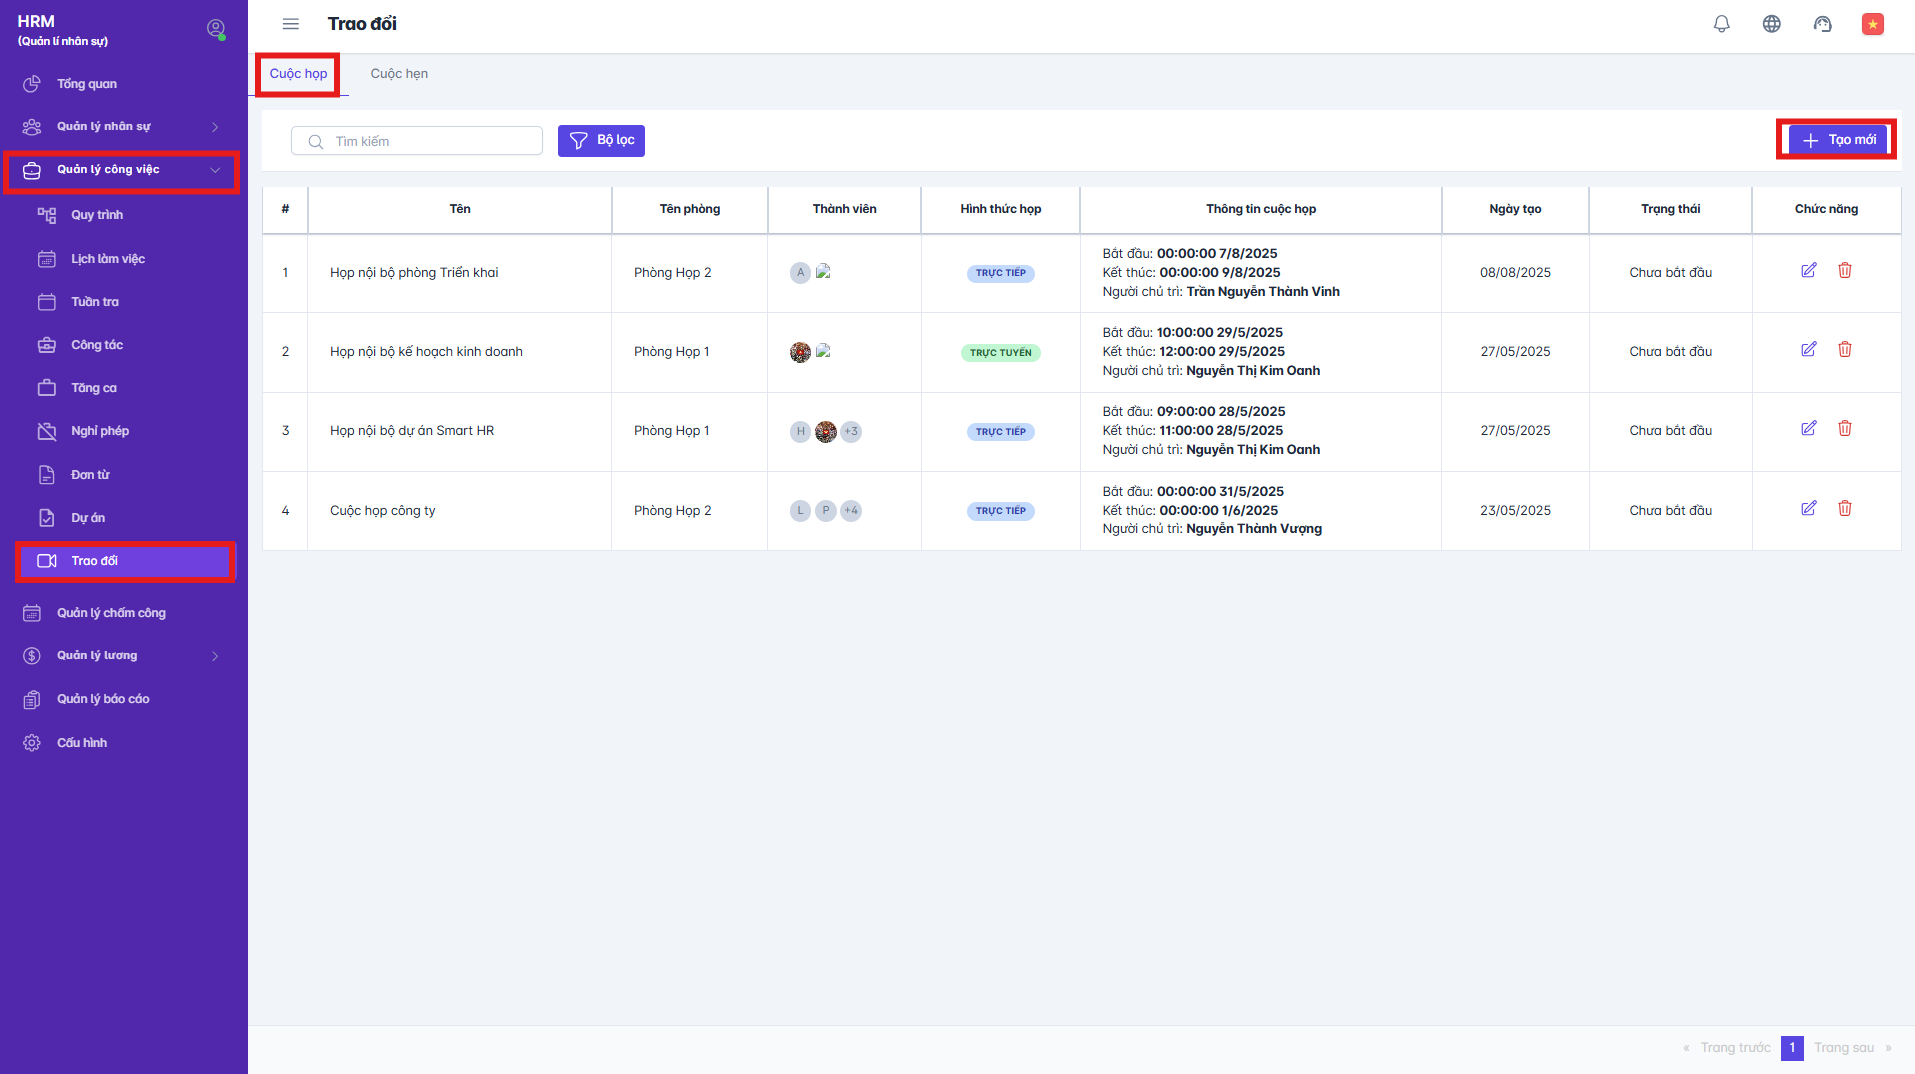Click the Tạo mới button
The height and width of the screenshot is (1074, 1915).
click(1837, 139)
